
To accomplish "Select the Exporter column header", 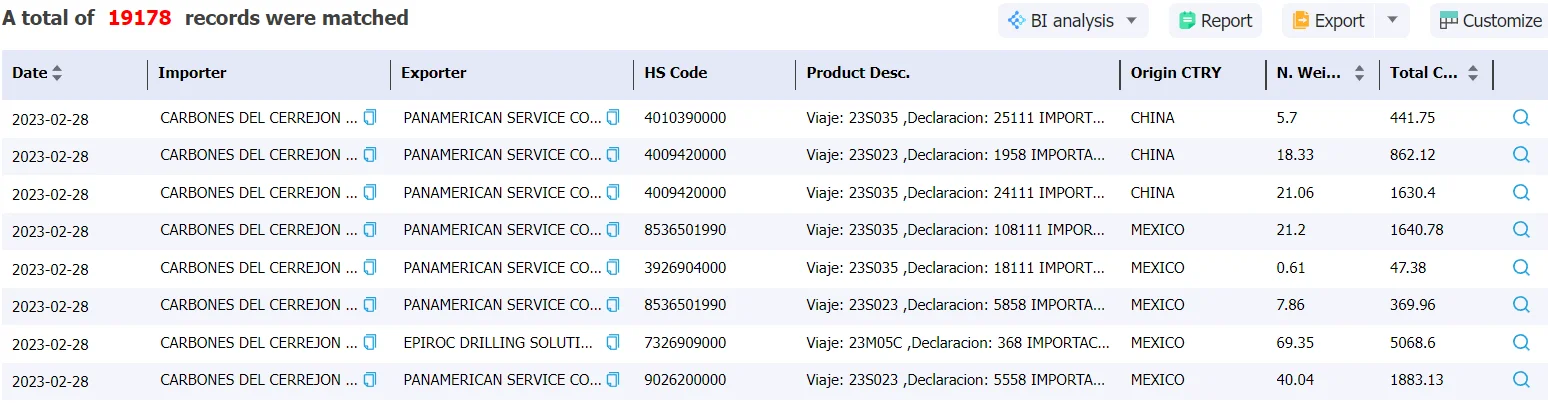I will coord(434,73).
